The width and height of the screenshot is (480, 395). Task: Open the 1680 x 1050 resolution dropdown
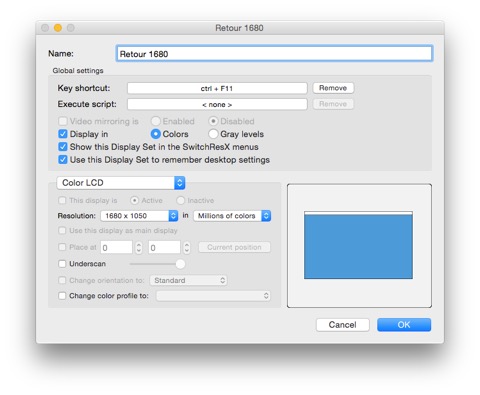pos(139,216)
